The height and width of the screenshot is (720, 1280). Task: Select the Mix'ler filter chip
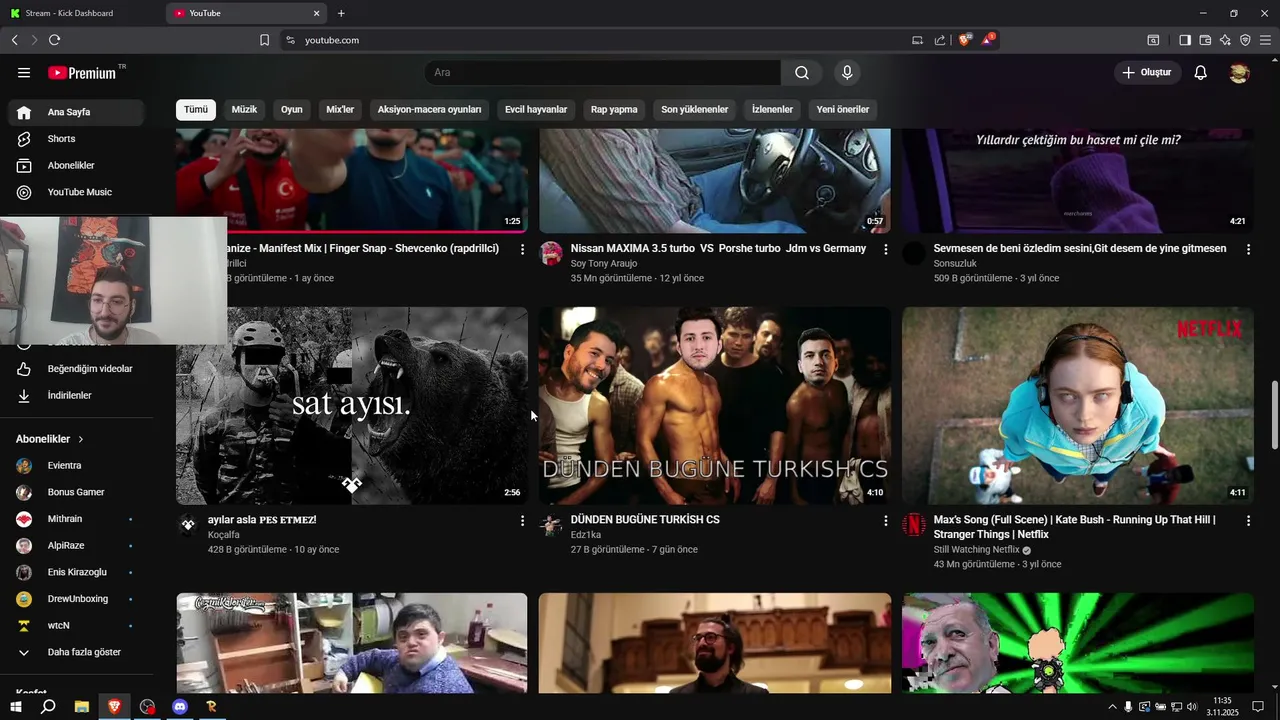coord(340,110)
